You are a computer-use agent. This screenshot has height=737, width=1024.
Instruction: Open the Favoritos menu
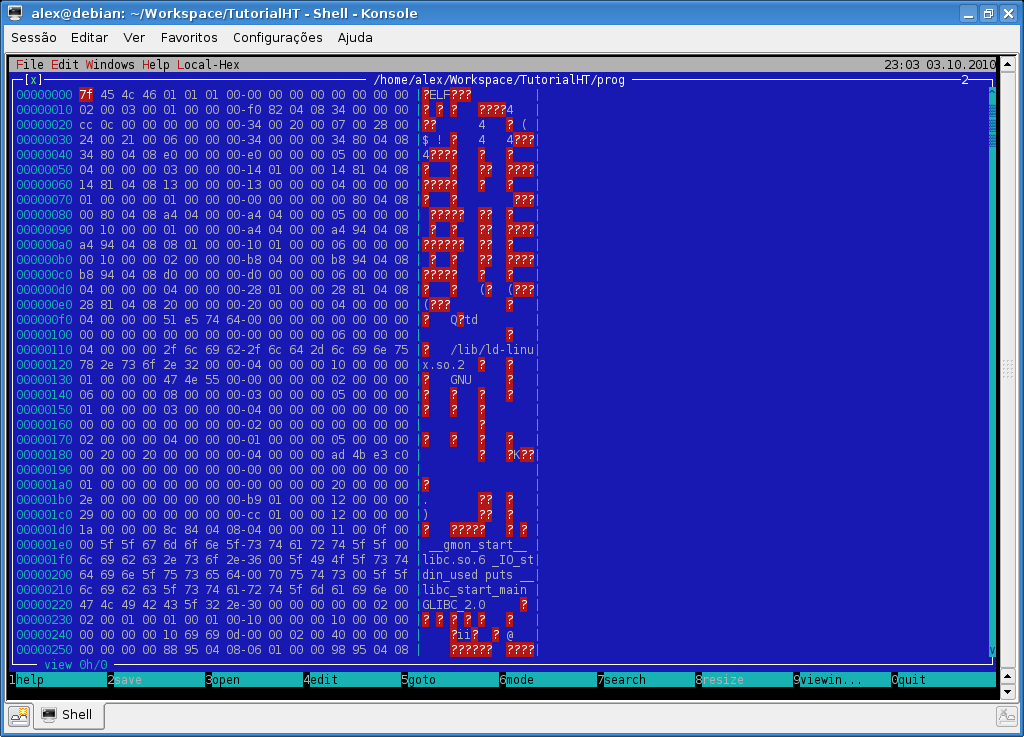pos(189,38)
